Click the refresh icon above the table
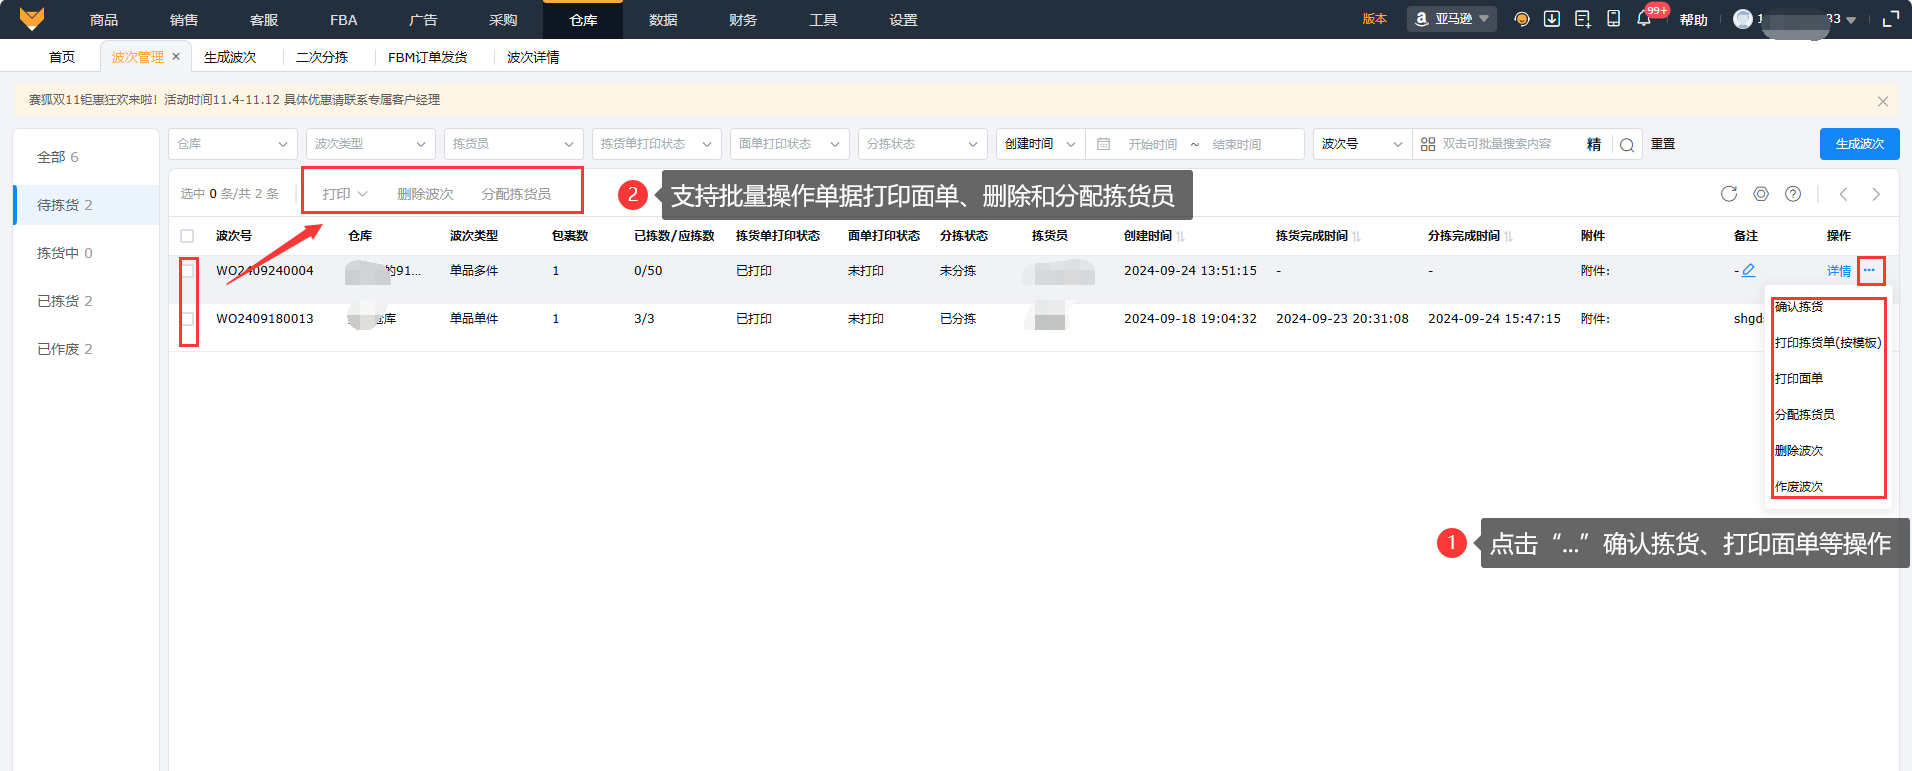The height and width of the screenshot is (771, 1912). (1728, 194)
